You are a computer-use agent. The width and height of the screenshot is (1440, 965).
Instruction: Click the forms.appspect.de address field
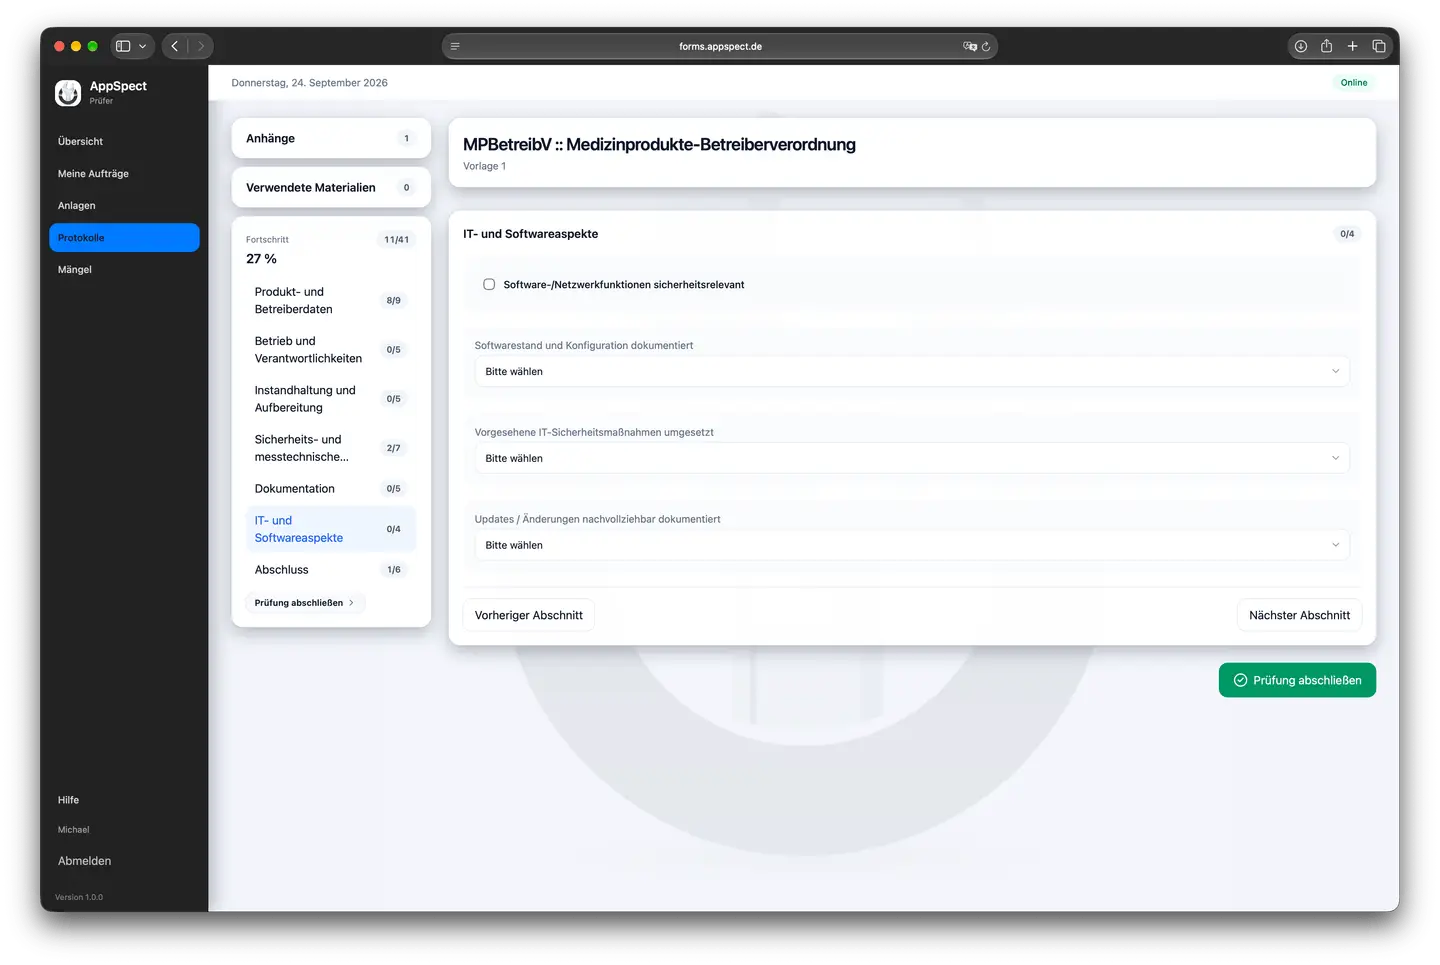[x=720, y=46]
